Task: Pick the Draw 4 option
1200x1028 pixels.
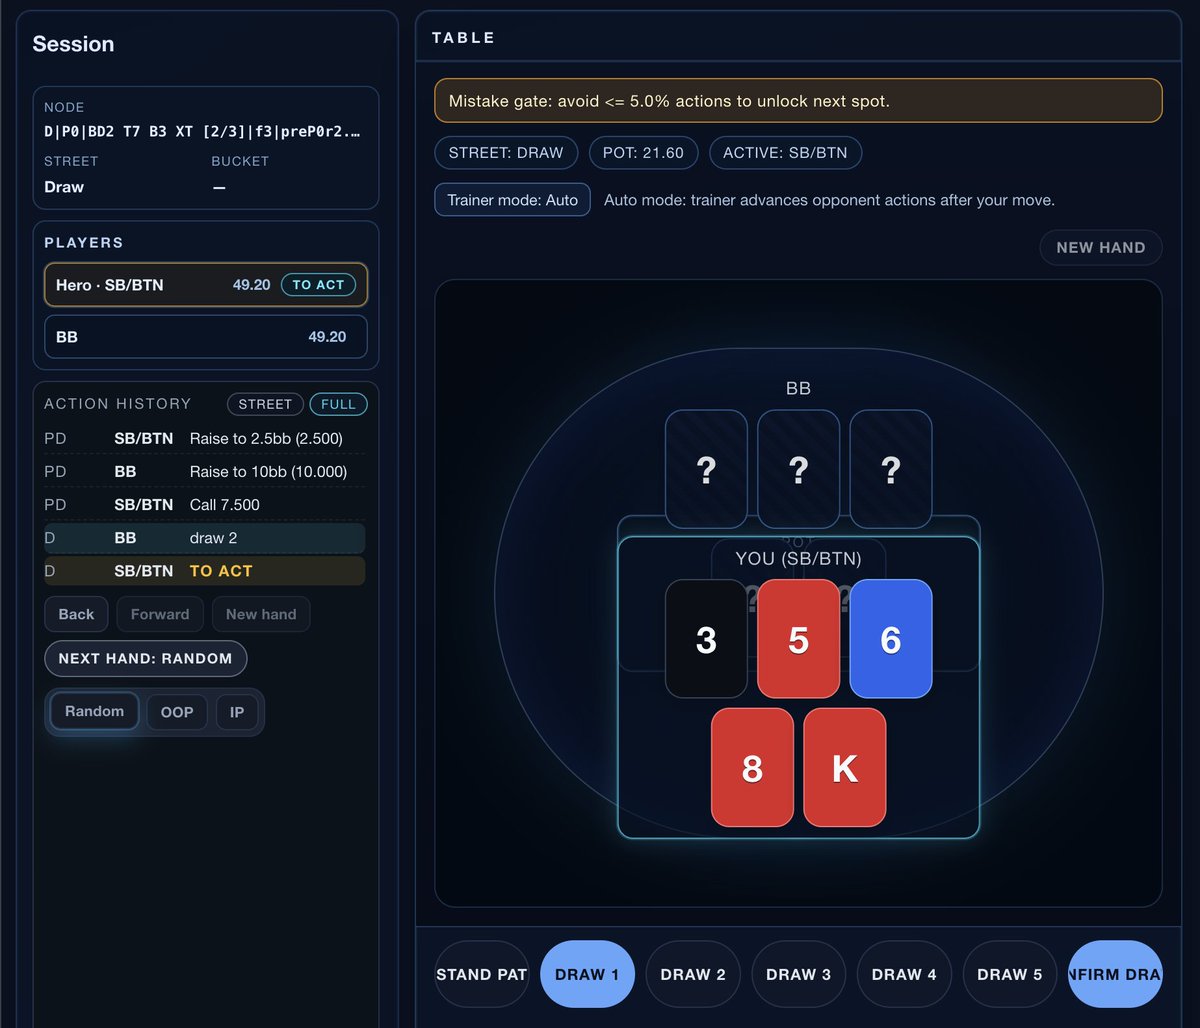Action: point(904,974)
